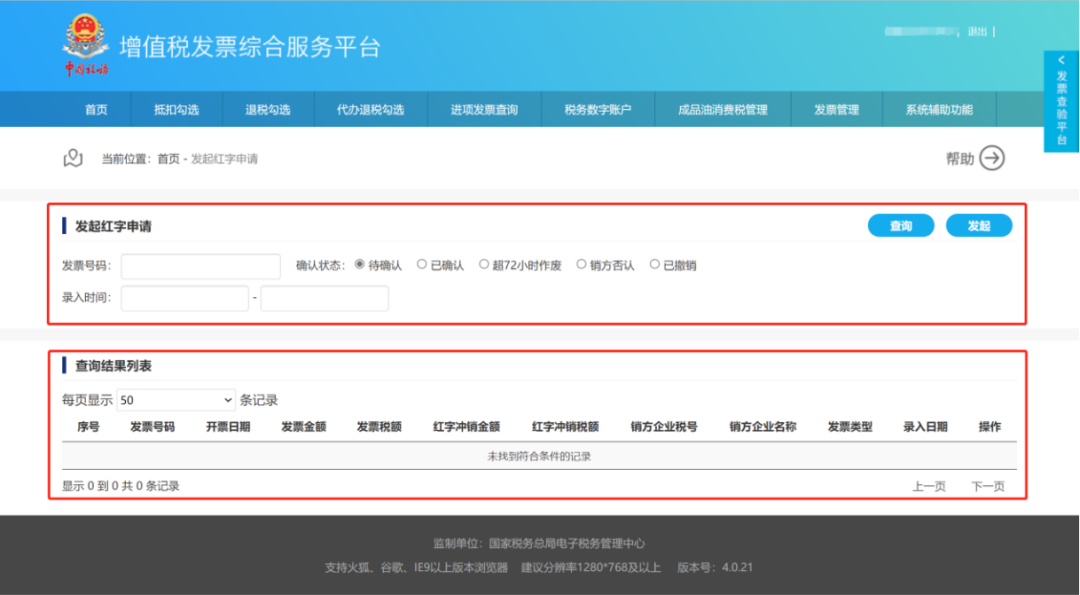Viewport: 1080px width, 595px height.
Task: Expand the 发票查验平台 side panel chevron
Action: (1061, 61)
